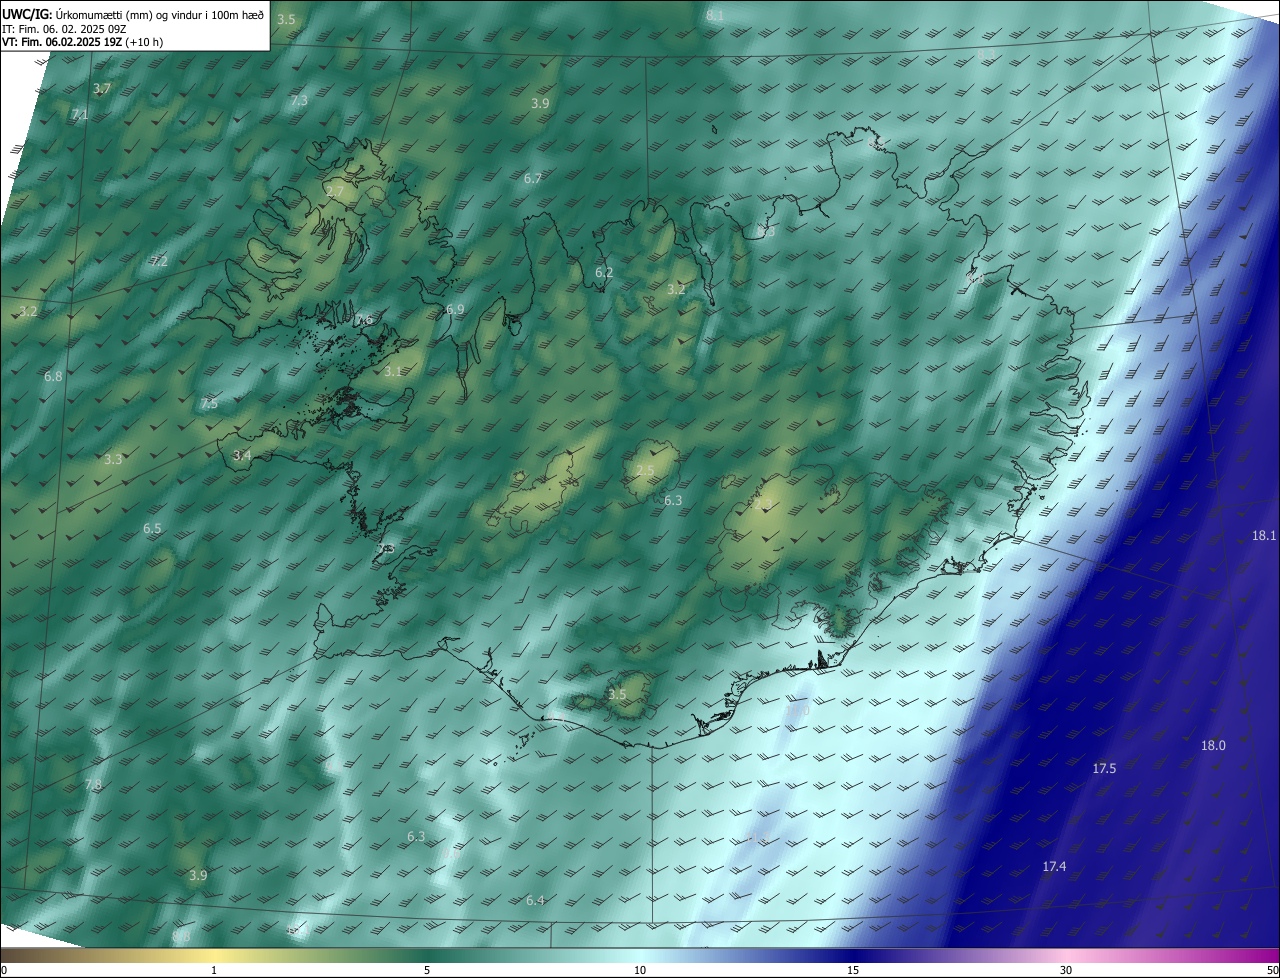Click the 6.9 value label on the map
The height and width of the screenshot is (978, 1280).
point(455,310)
